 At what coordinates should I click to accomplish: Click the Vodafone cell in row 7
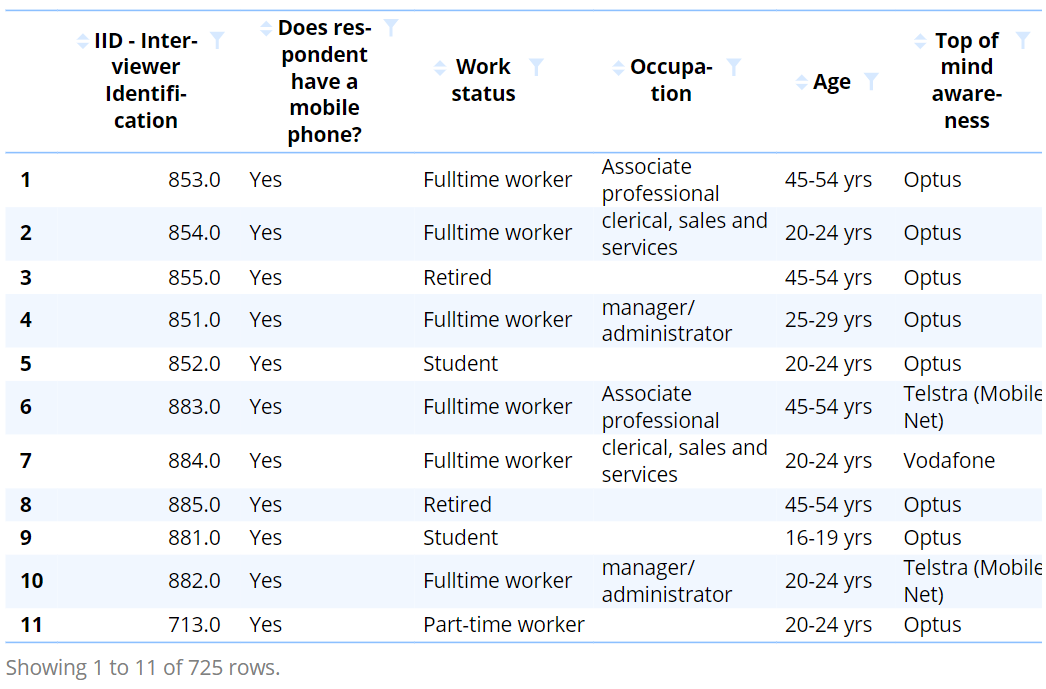(949, 461)
